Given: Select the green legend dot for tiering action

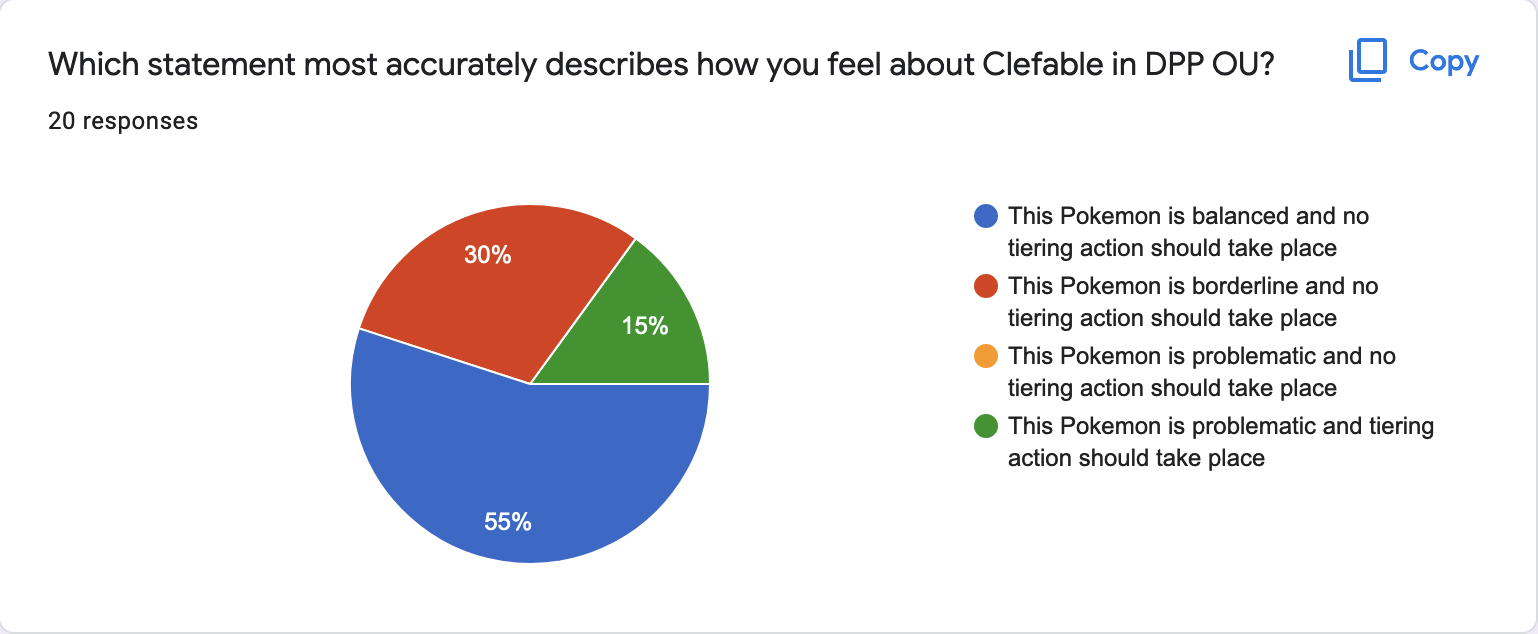Looking at the screenshot, I should point(986,426).
